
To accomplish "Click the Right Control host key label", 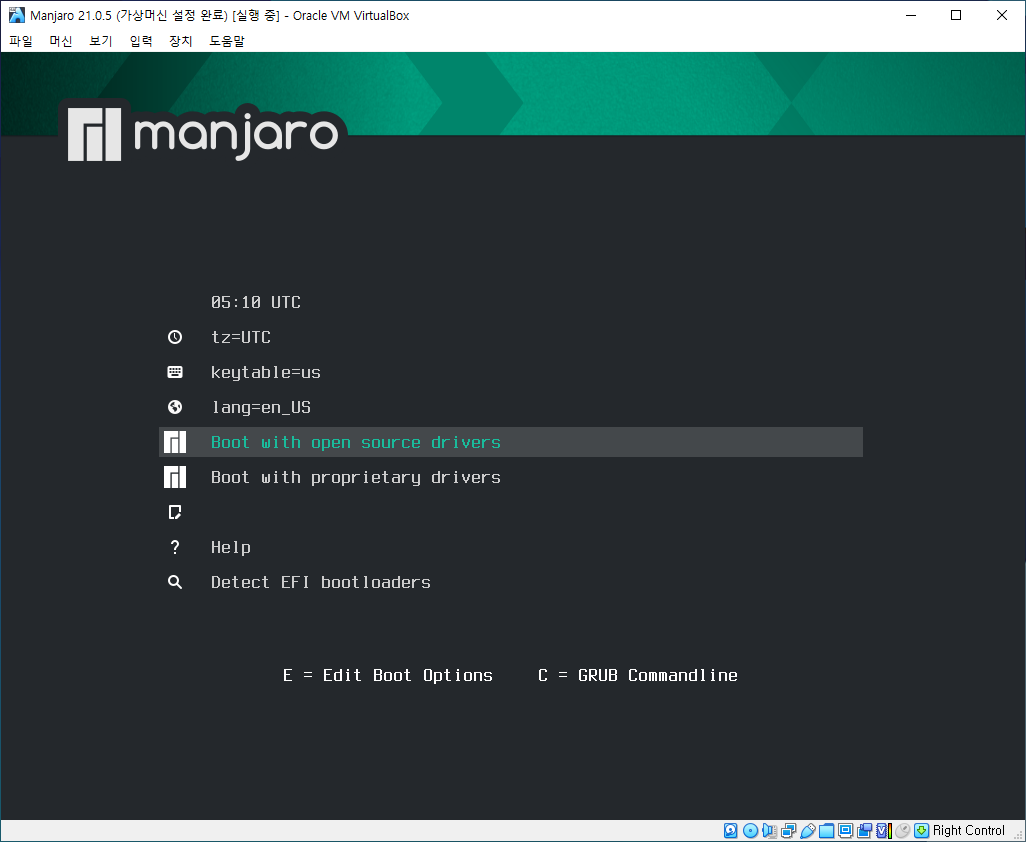I will click(968, 831).
